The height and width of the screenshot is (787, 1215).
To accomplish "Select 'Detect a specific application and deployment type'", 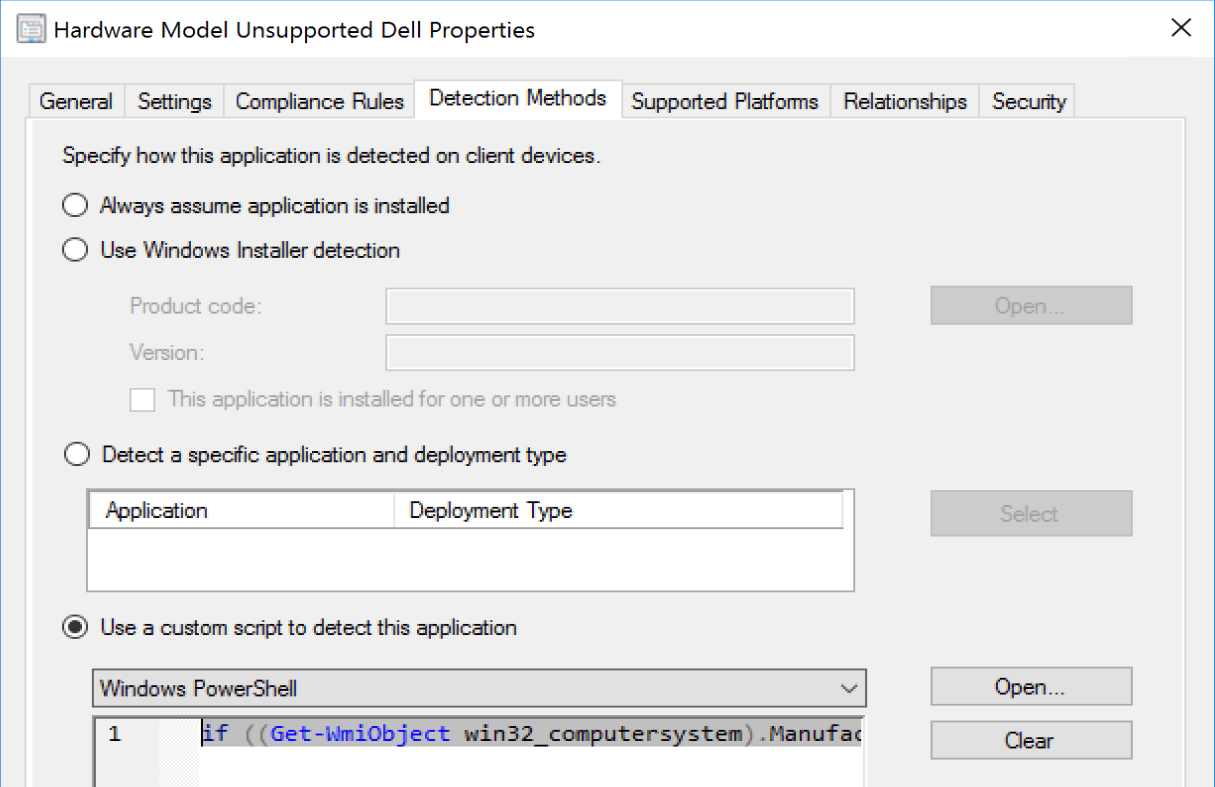I will coord(76,455).
